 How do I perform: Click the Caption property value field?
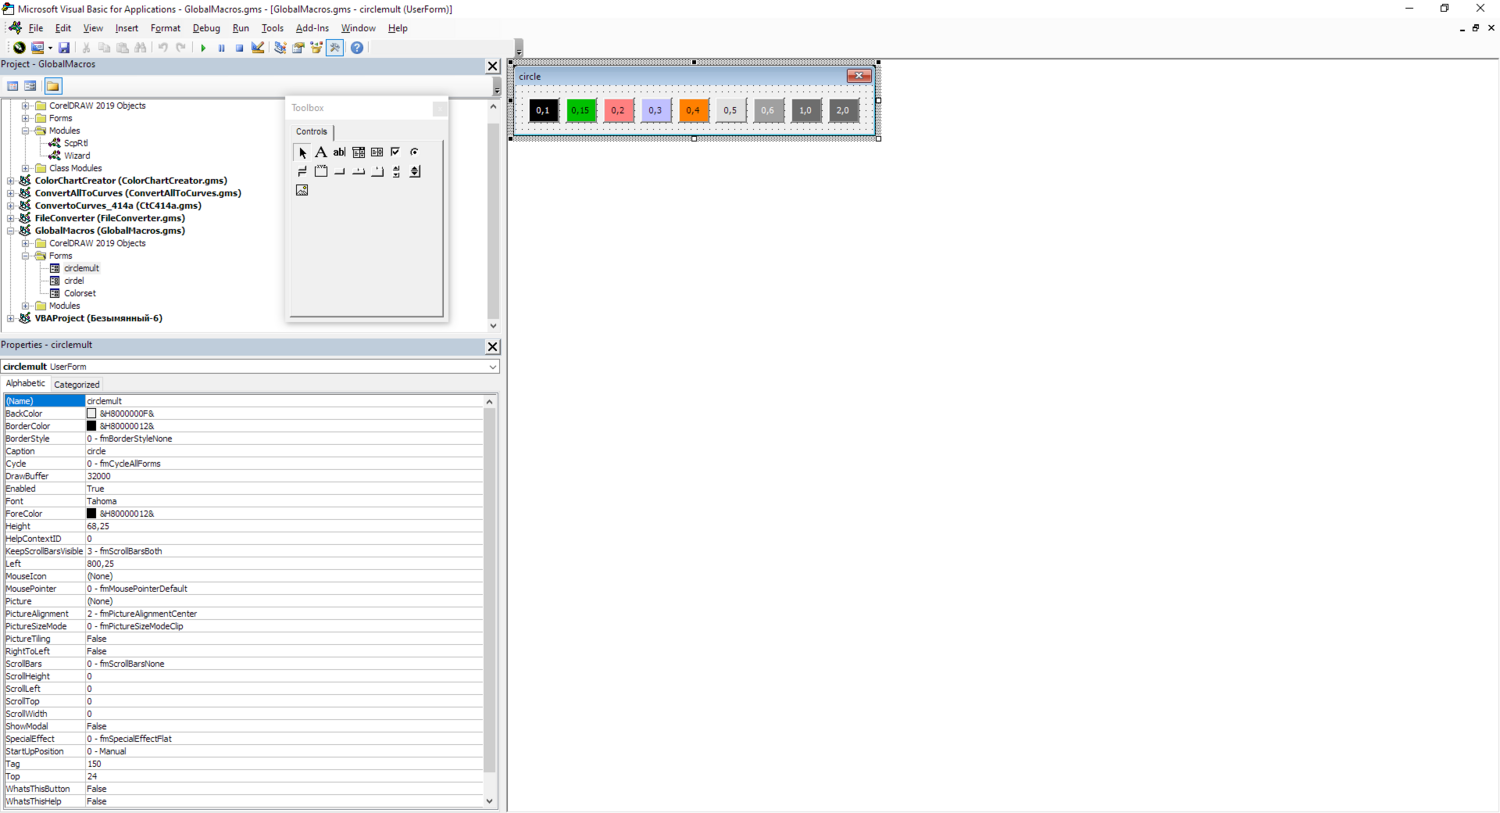point(284,451)
